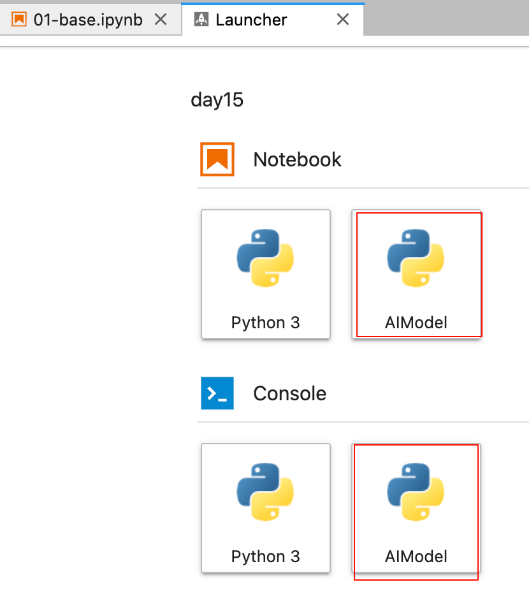Close the Launcher tab
The width and height of the screenshot is (530, 598).
click(x=343, y=19)
